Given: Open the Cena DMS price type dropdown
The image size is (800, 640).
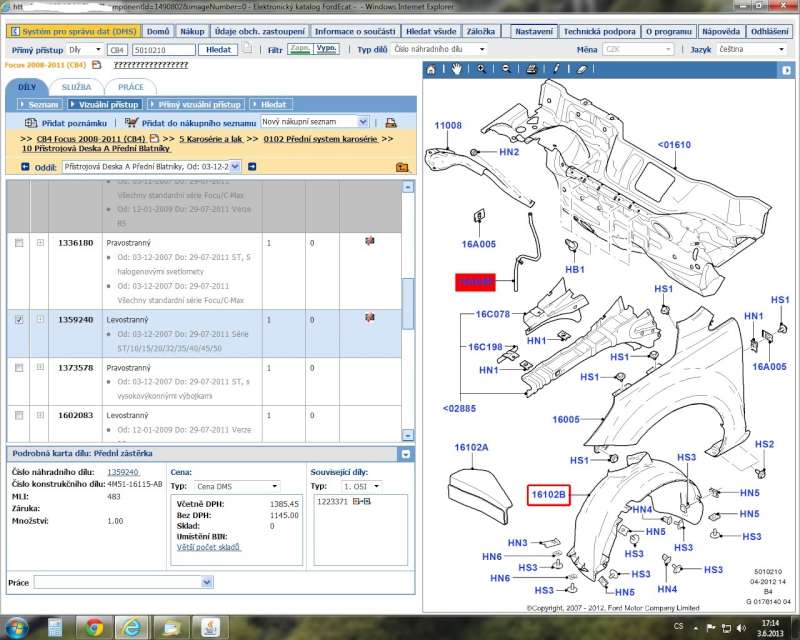Looking at the screenshot, I should tap(274, 486).
